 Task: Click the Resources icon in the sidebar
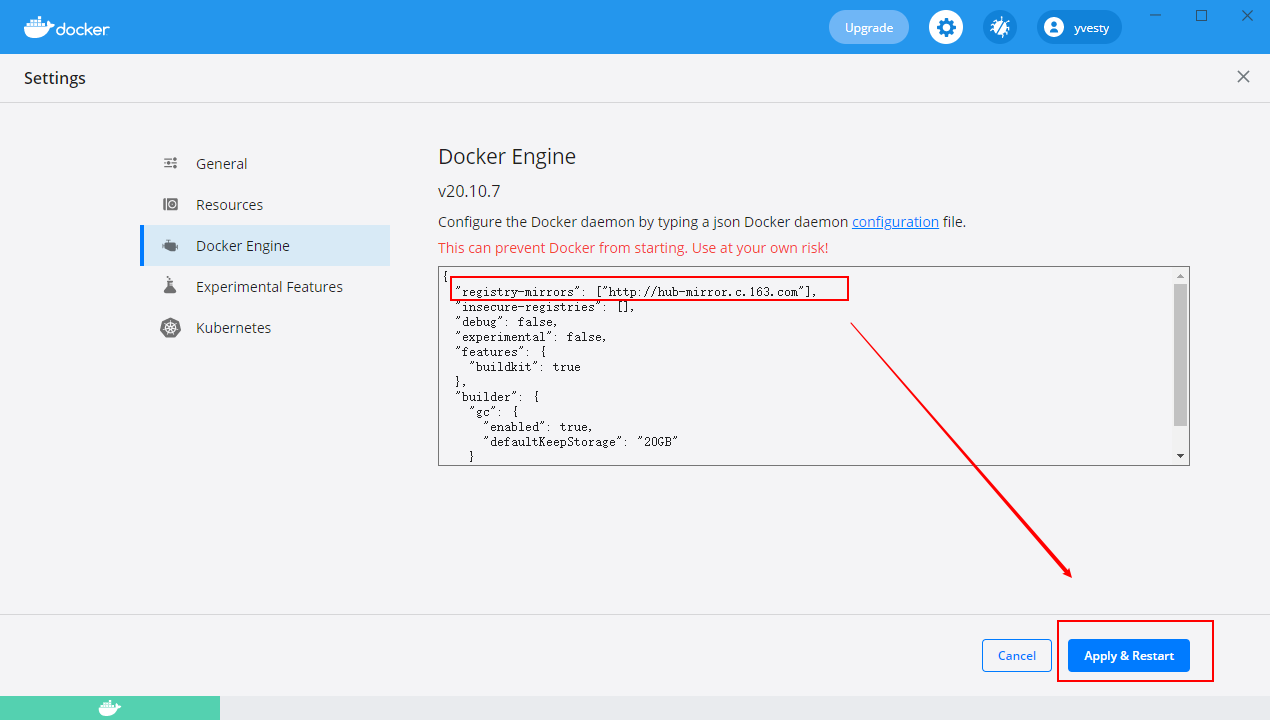(x=170, y=204)
